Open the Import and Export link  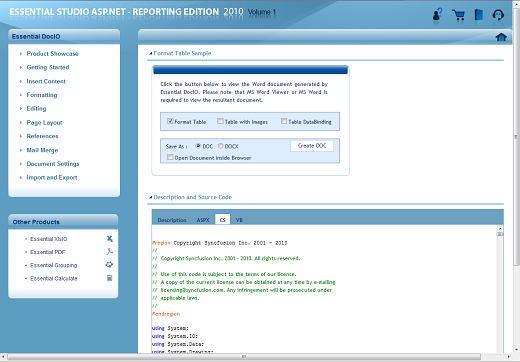[x=52, y=178]
